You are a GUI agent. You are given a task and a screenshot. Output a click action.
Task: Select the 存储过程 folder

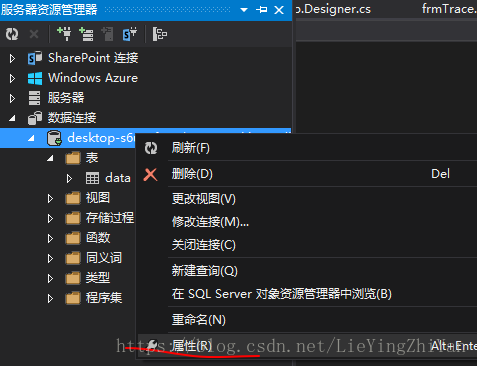pos(110,218)
